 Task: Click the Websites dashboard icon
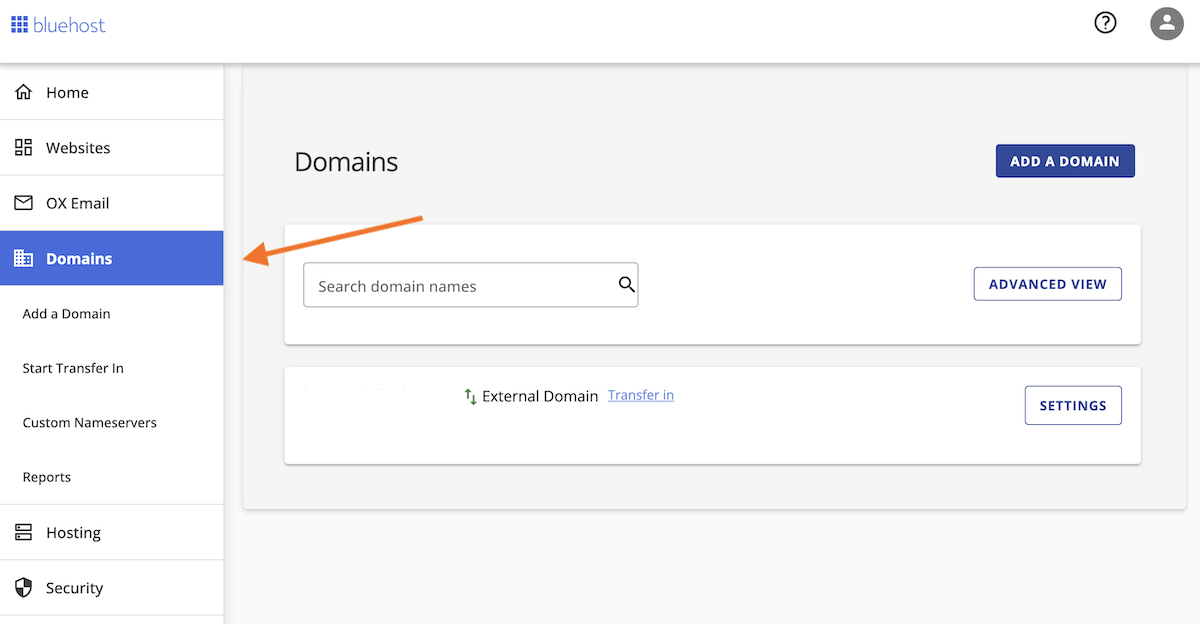click(24, 148)
